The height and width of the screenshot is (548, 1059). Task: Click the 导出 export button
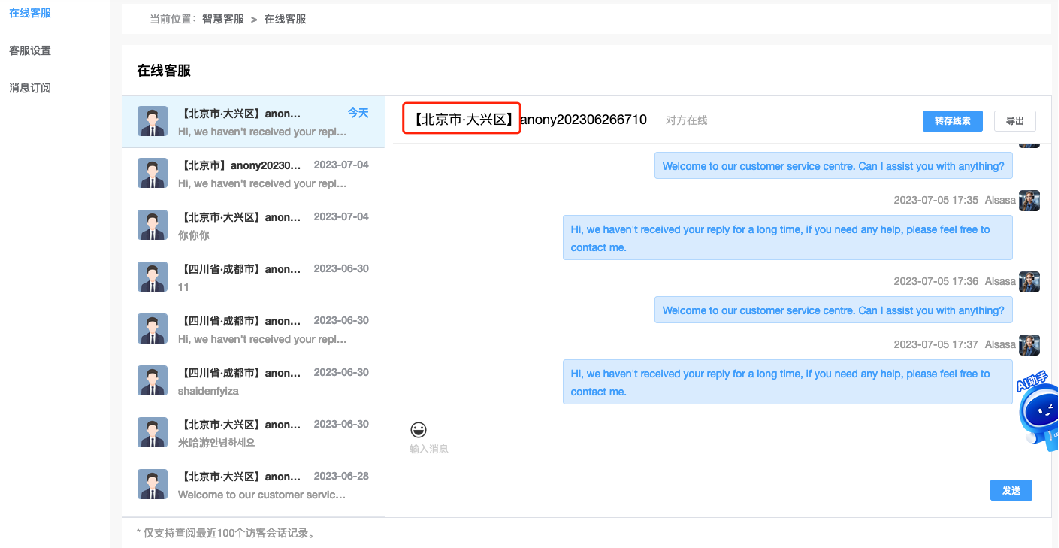coord(1014,122)
